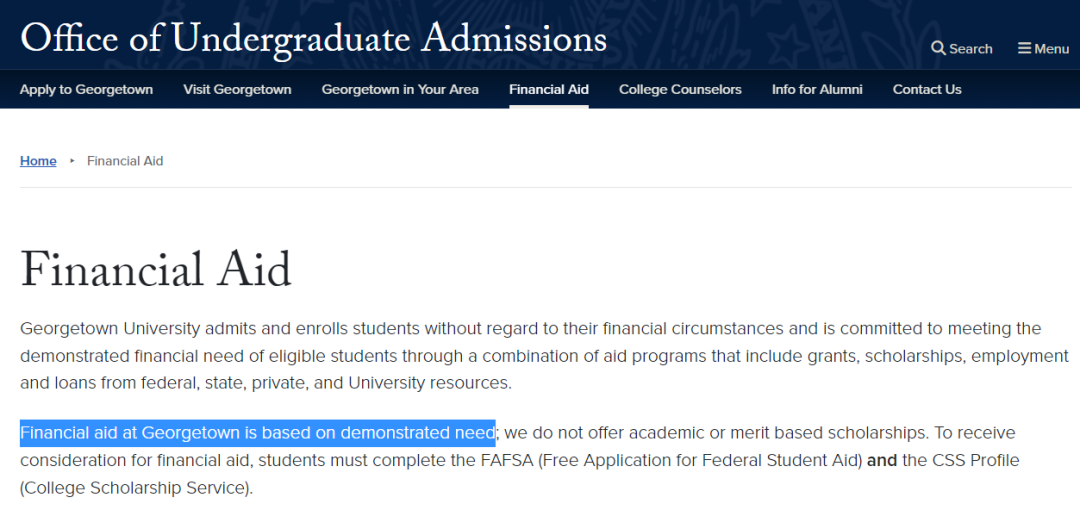Click the Search magnifier icon
This screenshot has width=1080, height=510.
[x=938, y=48]
